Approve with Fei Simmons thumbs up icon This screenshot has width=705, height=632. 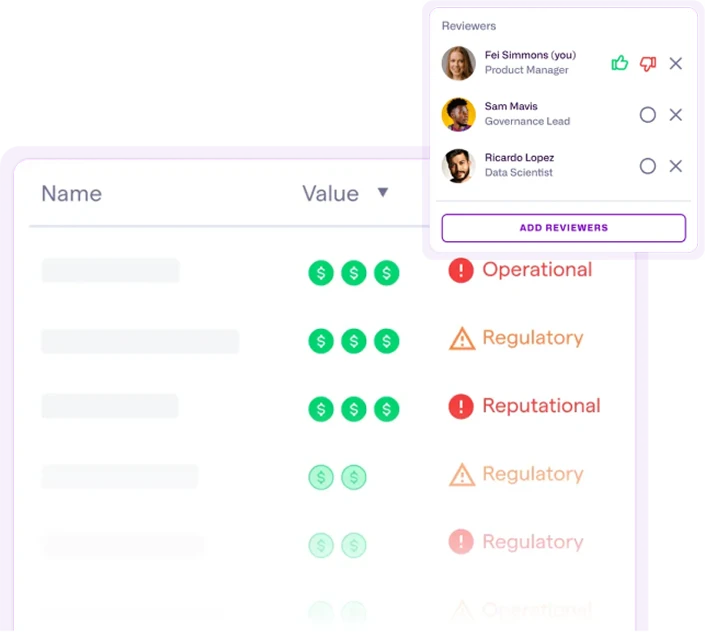pos(620,63)
